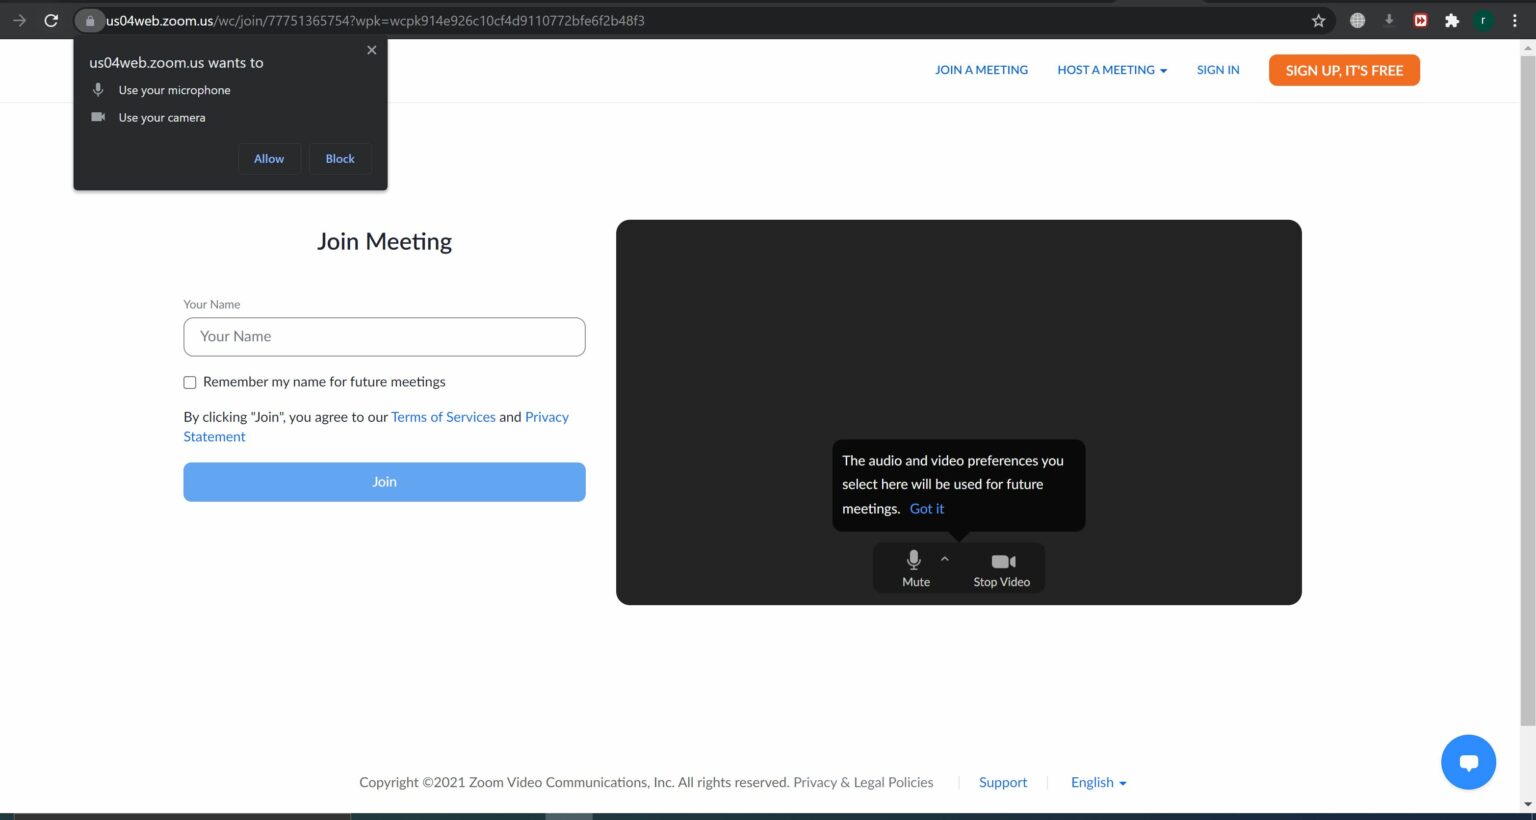Click SIGN UP, IT'S FREE button
The height and width of the screenshot is (820, 1536).
click(x=1344, y=70)
